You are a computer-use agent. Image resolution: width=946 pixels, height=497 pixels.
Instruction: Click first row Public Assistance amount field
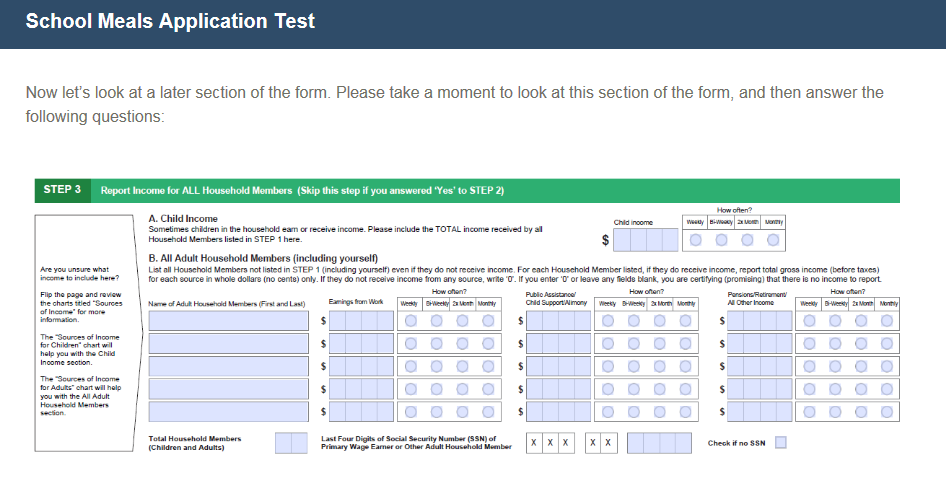[559, 321]
